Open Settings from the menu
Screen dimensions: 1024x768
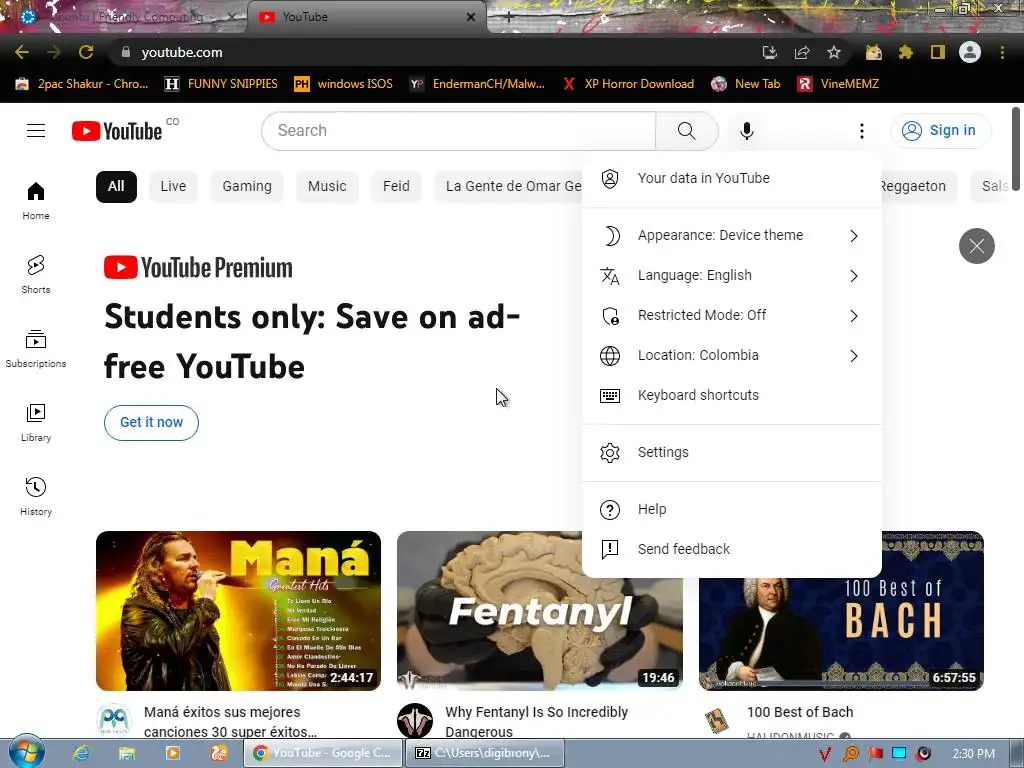(731, 452)
